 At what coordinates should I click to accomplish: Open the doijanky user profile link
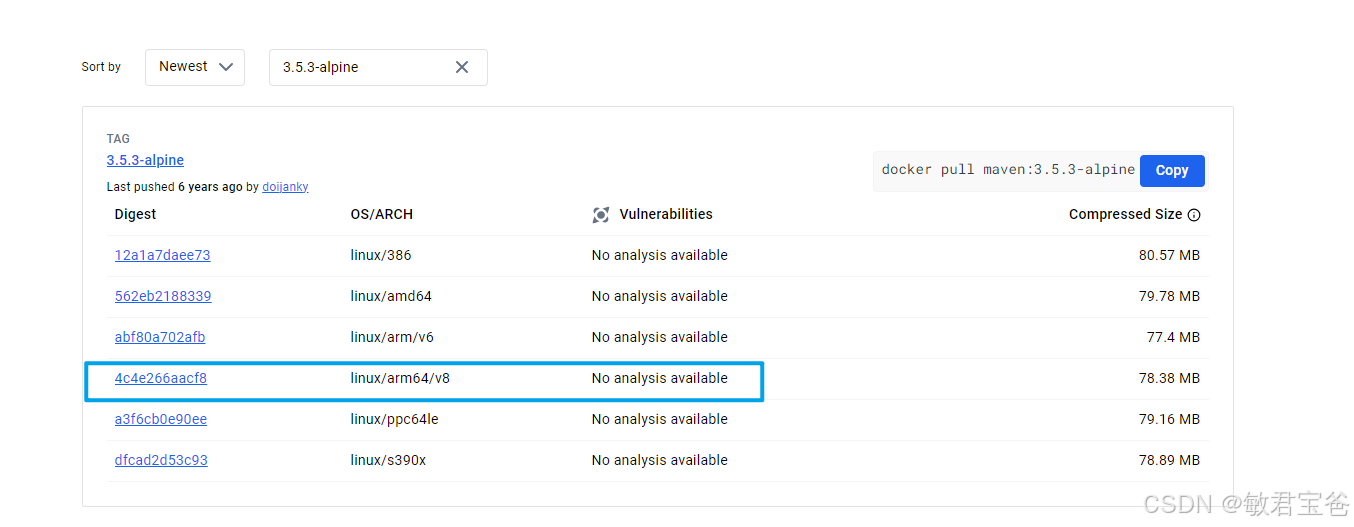[x=285, y=187]
